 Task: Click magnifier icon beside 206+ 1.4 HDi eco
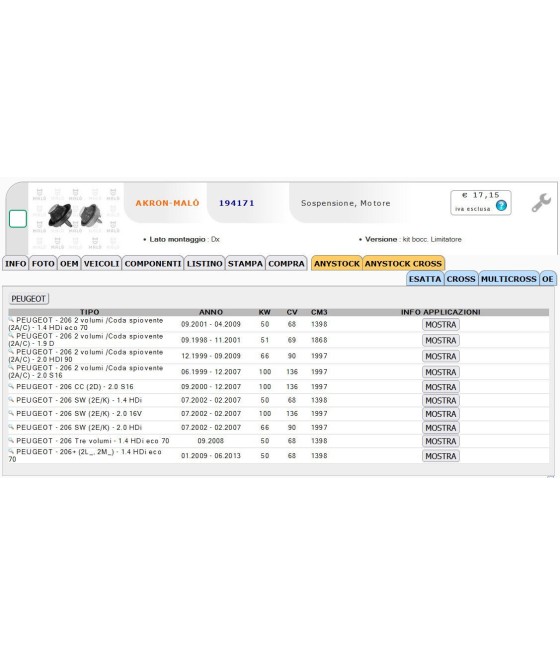pos(11,451)
